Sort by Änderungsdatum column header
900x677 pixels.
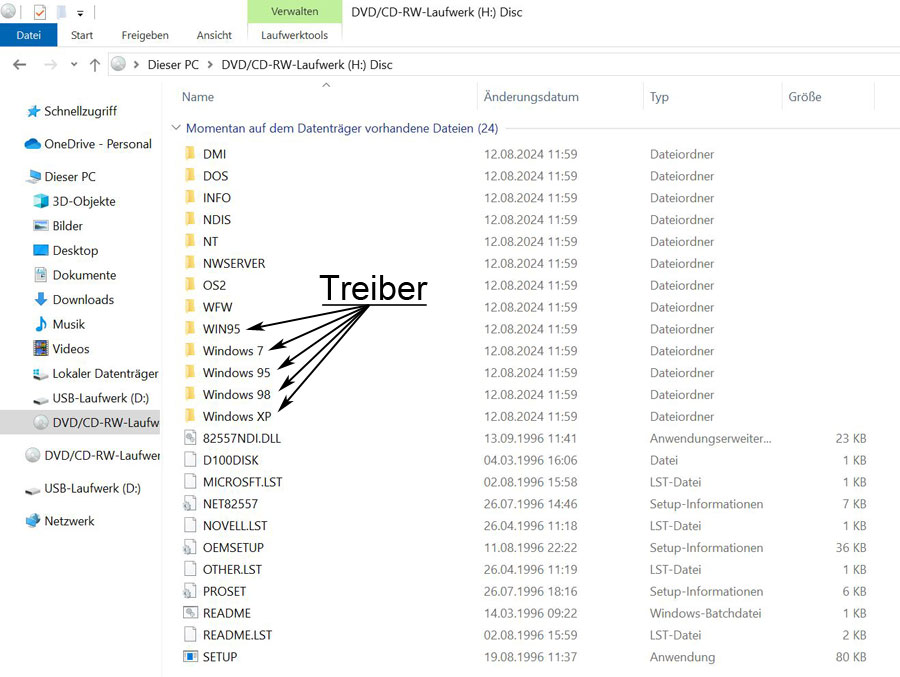pos(531,97)
